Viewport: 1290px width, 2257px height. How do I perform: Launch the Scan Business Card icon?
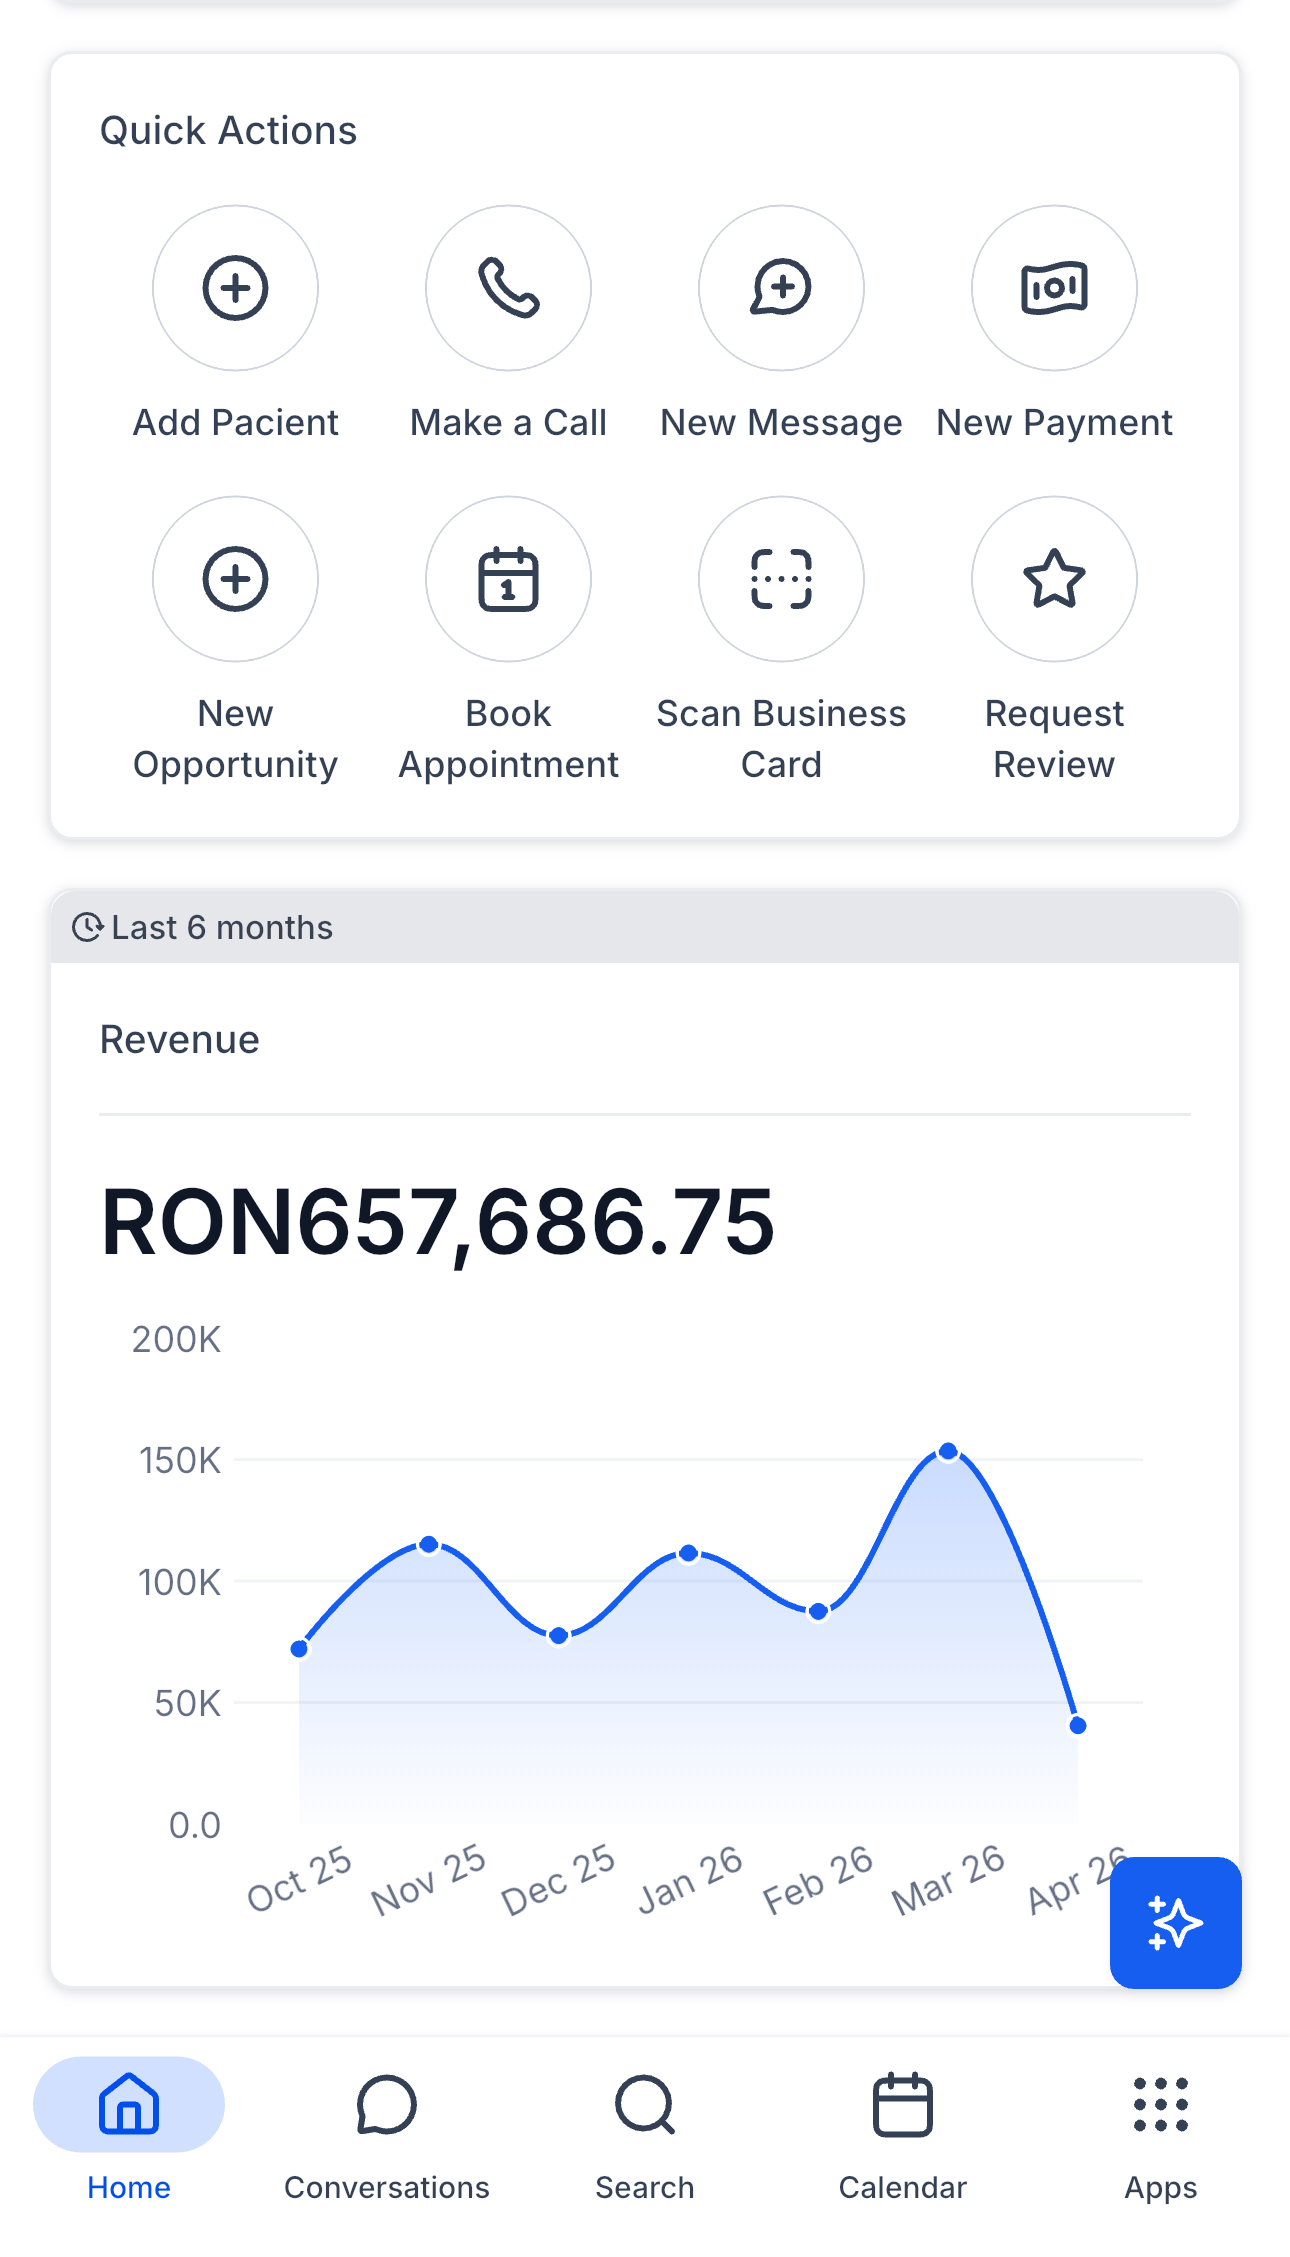(781, 579)
